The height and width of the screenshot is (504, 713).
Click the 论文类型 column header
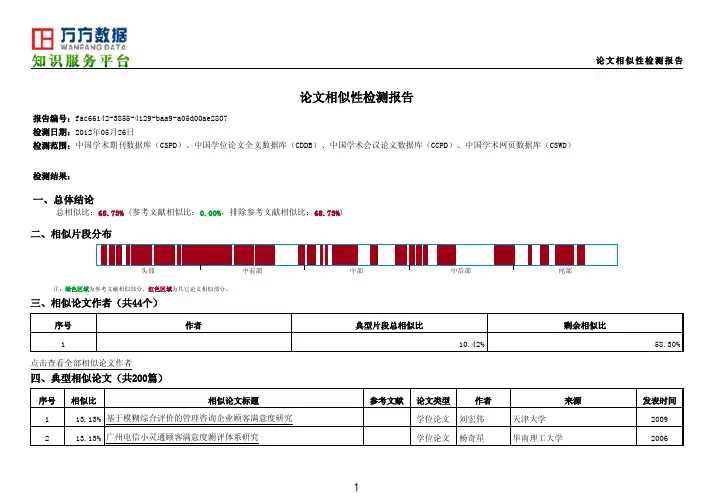(433, 400)
